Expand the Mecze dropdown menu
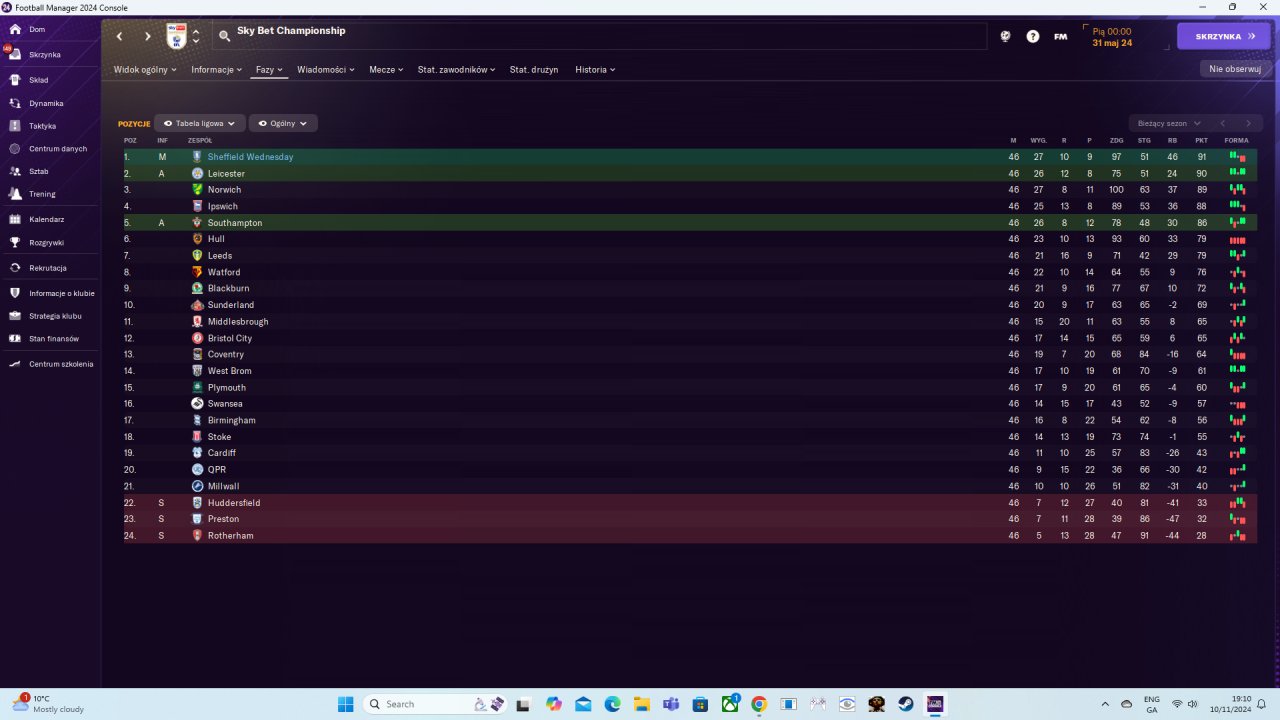This screenshot has width=1280, height=720. tap(386, 70)
